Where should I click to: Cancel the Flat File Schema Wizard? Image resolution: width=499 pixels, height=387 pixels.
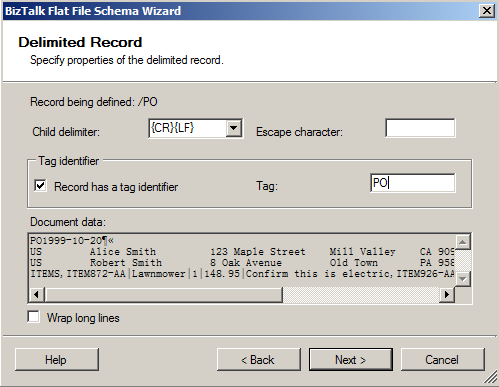(x=442, y=360)
